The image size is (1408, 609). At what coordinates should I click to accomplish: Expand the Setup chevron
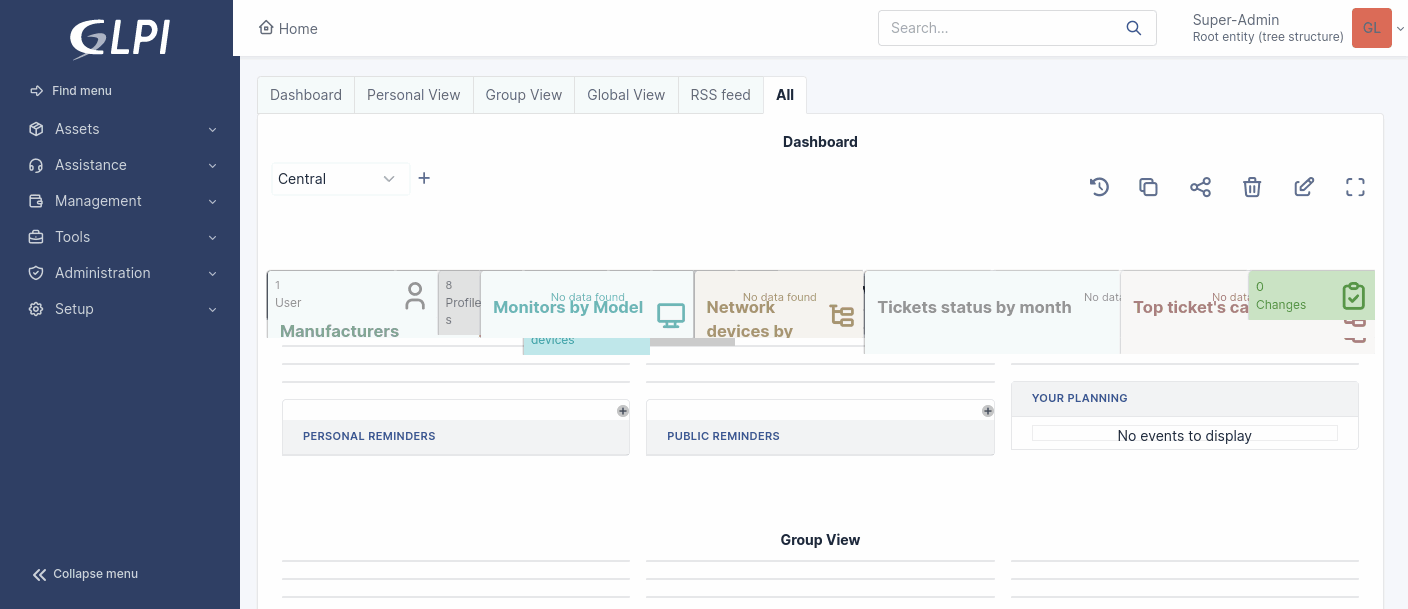(212, 310)
